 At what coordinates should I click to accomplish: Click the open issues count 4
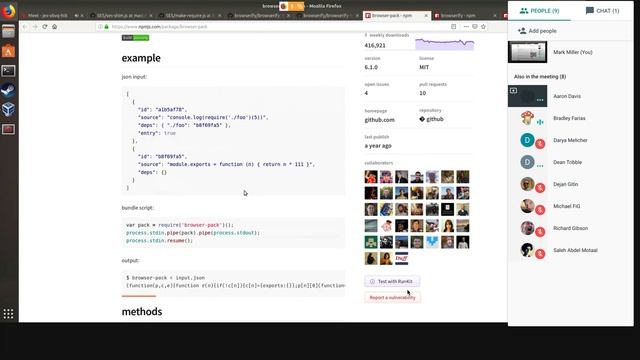366,93
